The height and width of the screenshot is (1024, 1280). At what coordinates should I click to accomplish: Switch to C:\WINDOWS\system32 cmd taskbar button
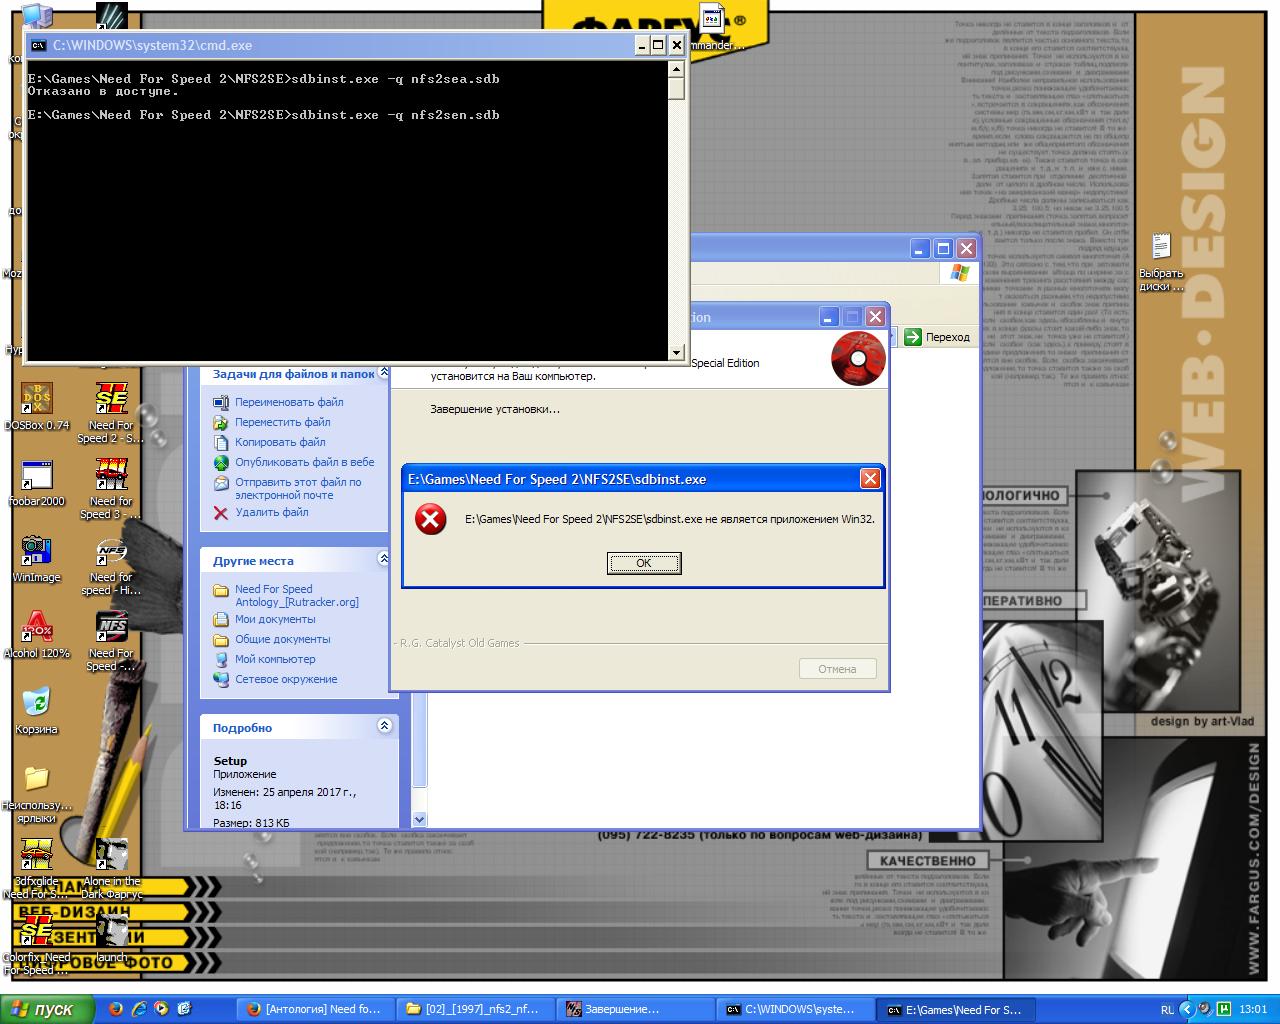(795, 1009)
